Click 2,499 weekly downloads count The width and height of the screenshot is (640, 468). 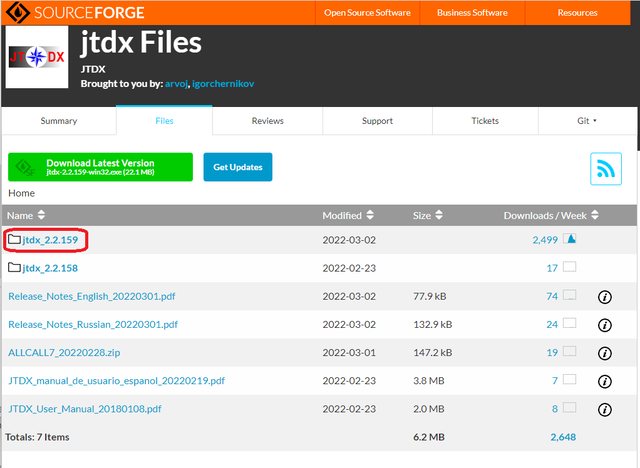pyautogui.click(x=545, y=240)
